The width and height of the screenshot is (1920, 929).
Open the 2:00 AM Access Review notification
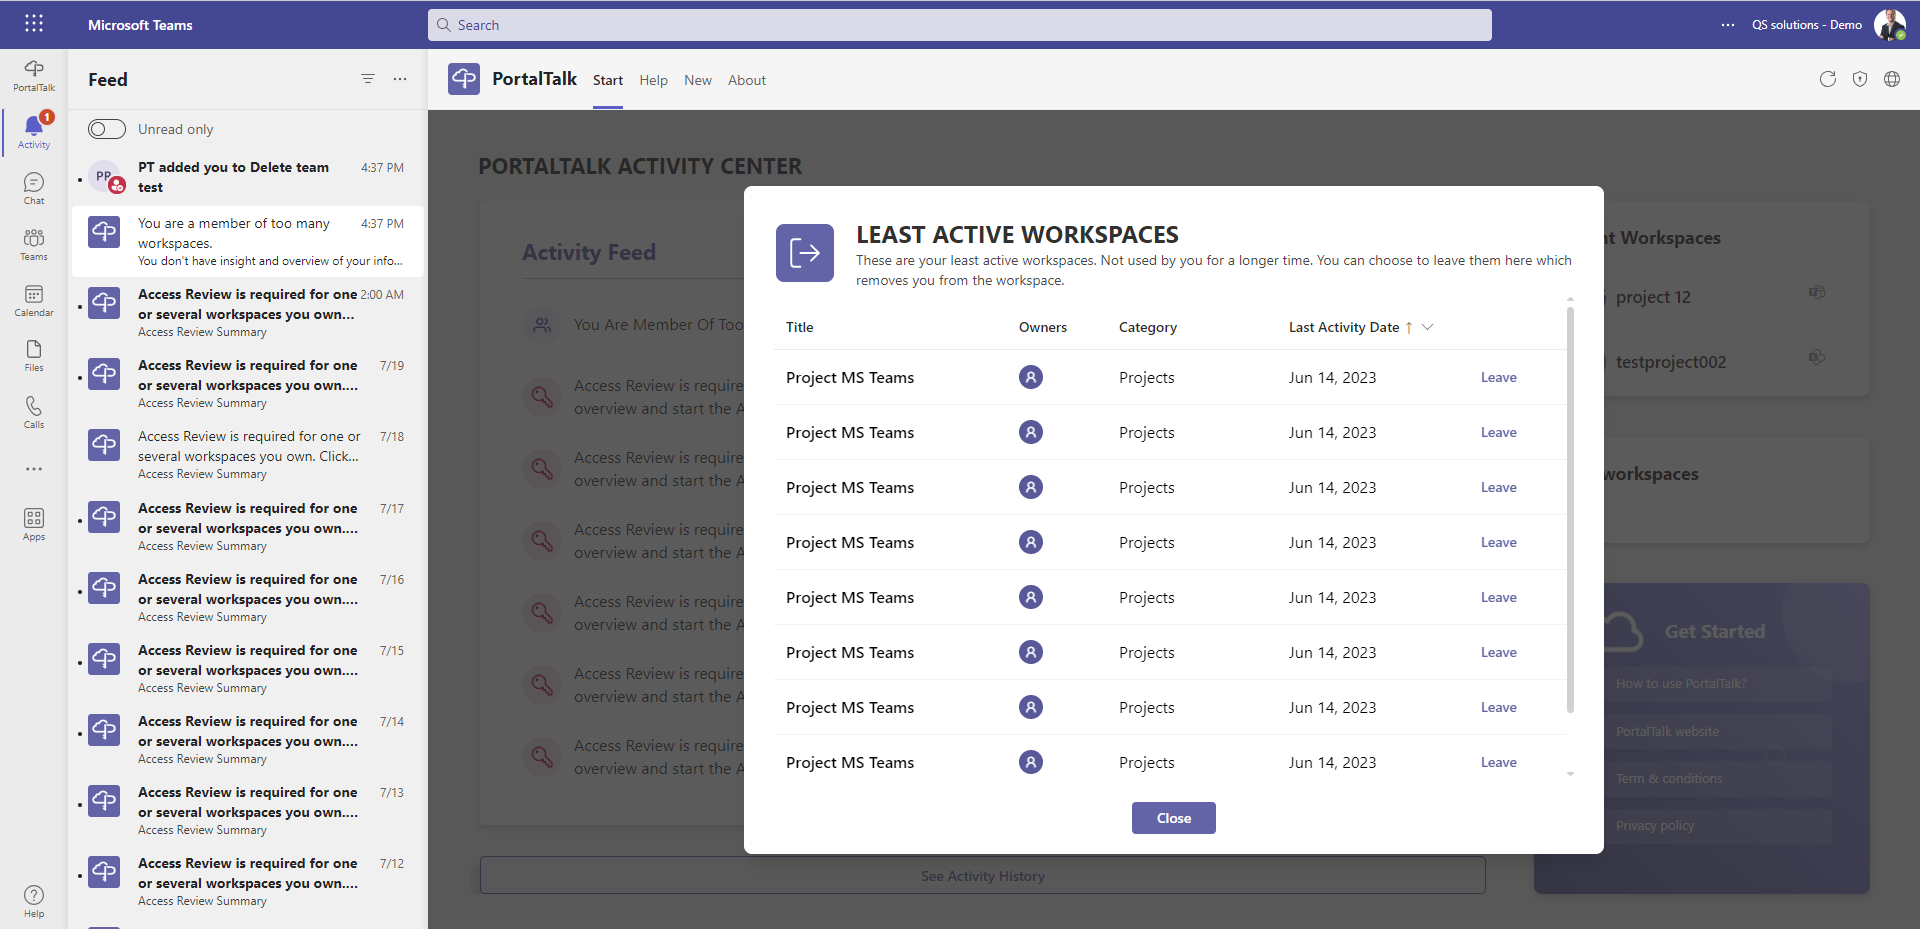248,312
